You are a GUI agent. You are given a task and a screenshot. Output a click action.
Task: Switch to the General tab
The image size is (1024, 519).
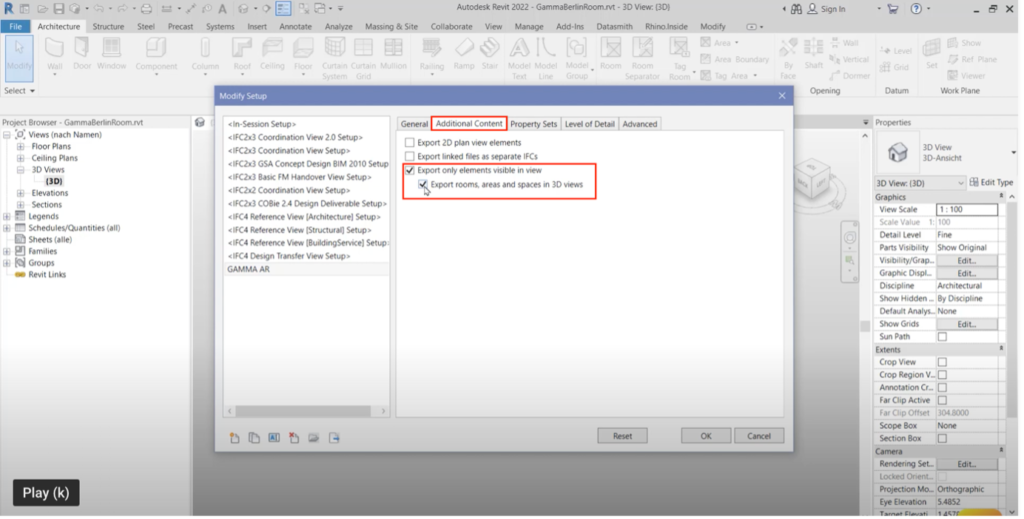tap(414, 124)
